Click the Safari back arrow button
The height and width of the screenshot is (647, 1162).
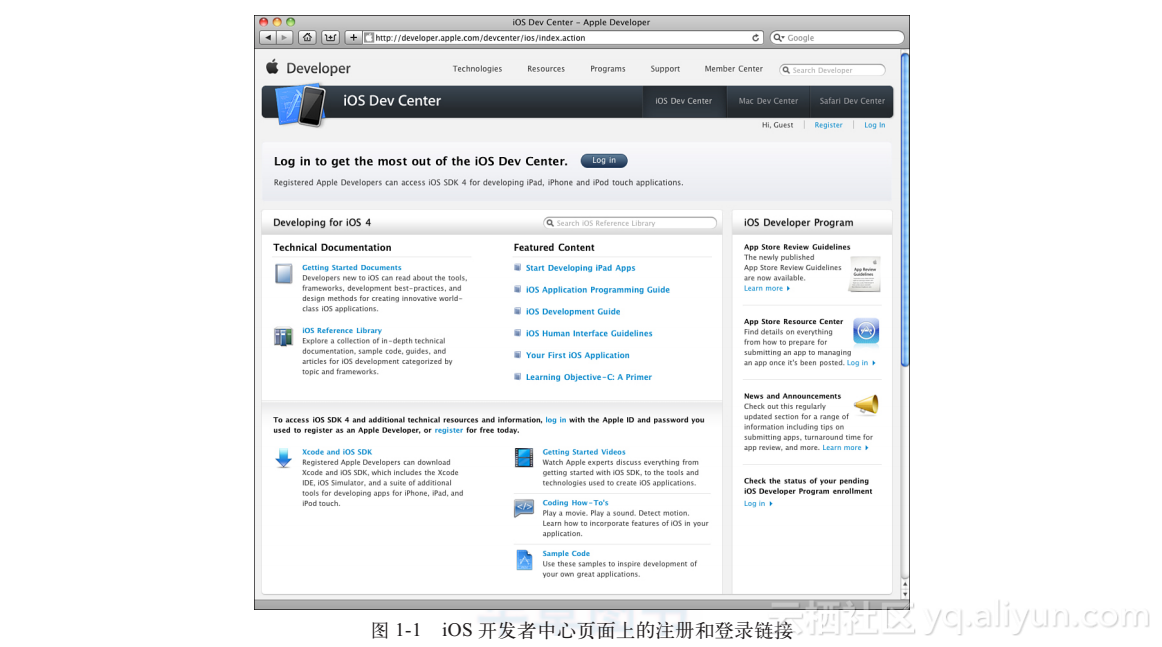click(x=268, y=37)
